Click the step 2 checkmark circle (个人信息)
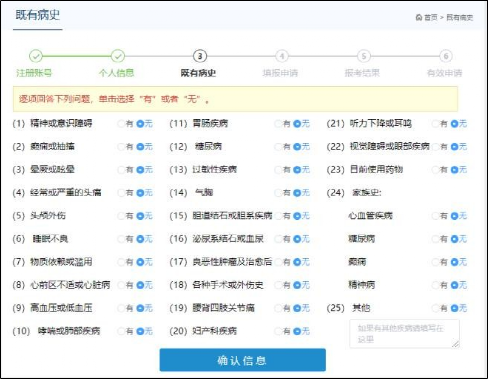 [118, 56]
